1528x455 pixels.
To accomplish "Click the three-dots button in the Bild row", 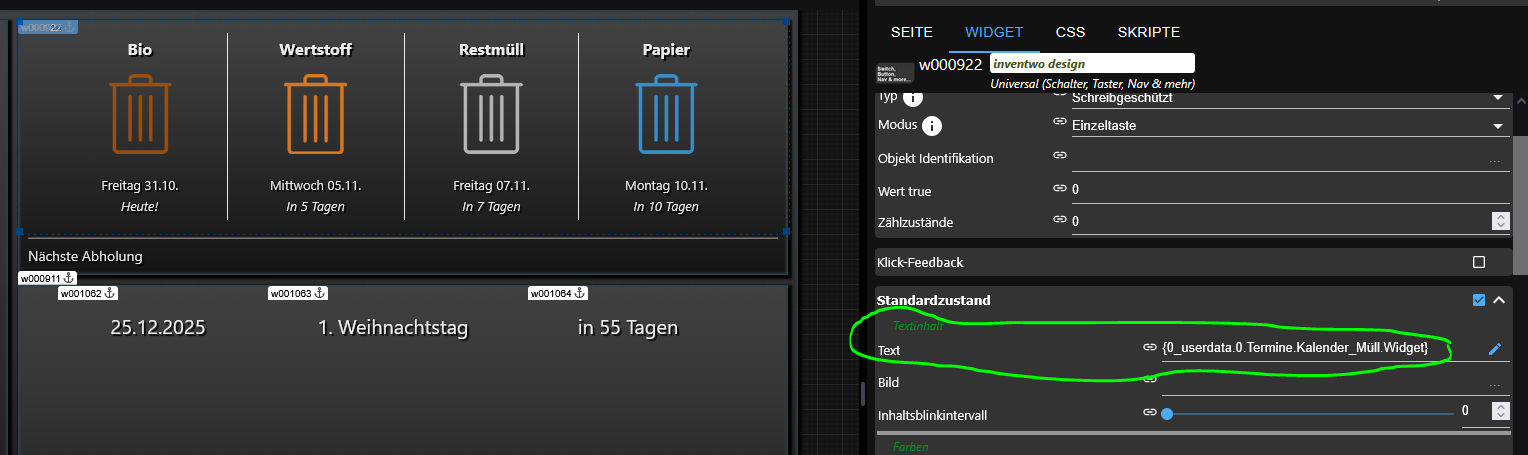I will tap(1495, 385).
